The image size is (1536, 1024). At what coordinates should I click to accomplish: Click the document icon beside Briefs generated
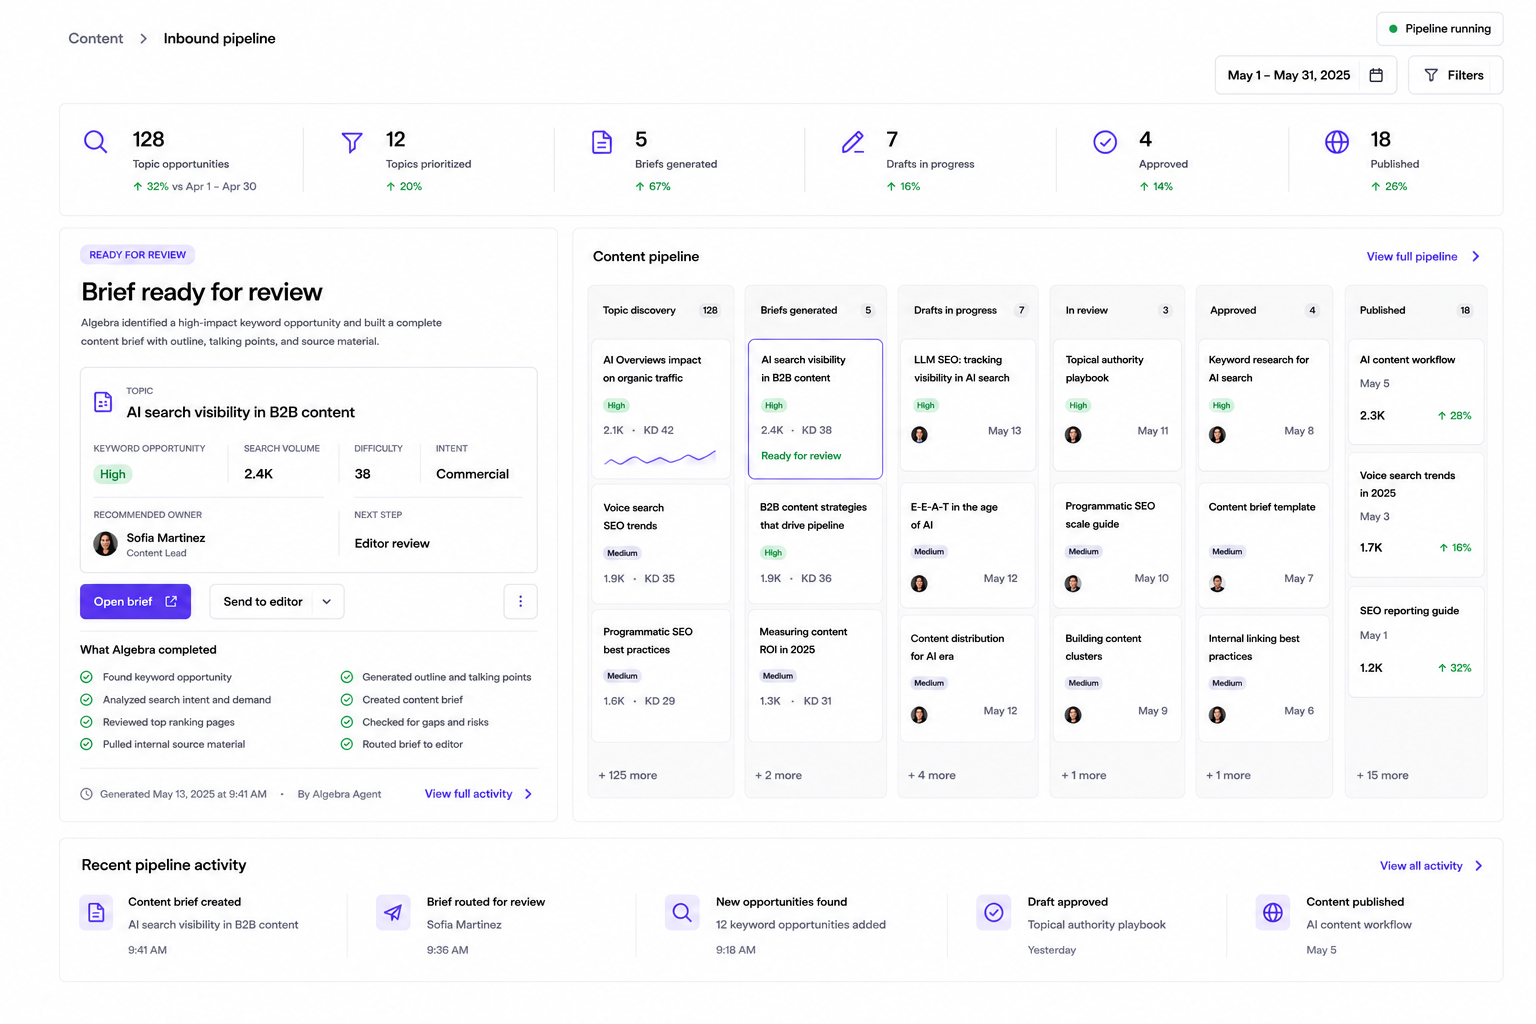[x=602, y=142]
